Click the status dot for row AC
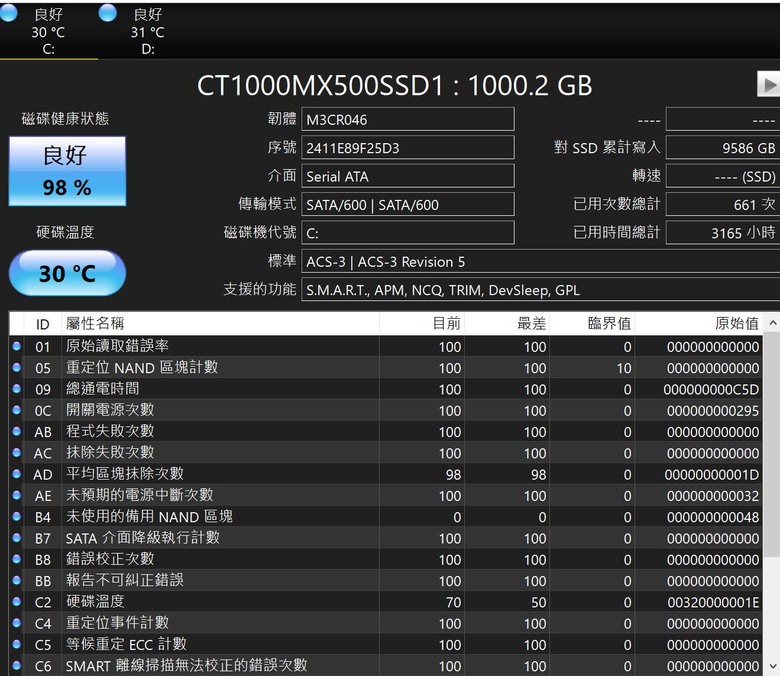Viewport: 780px width, 676px height. (16, 453)
